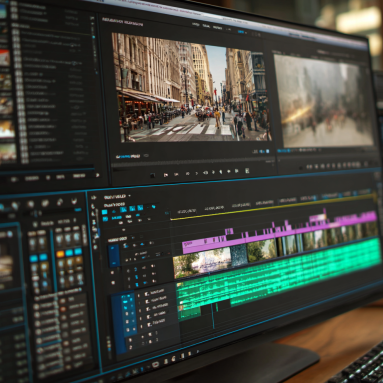Select the first timeline clip showing lake and trees
383x383 pixels.
[x=203, y=263]
